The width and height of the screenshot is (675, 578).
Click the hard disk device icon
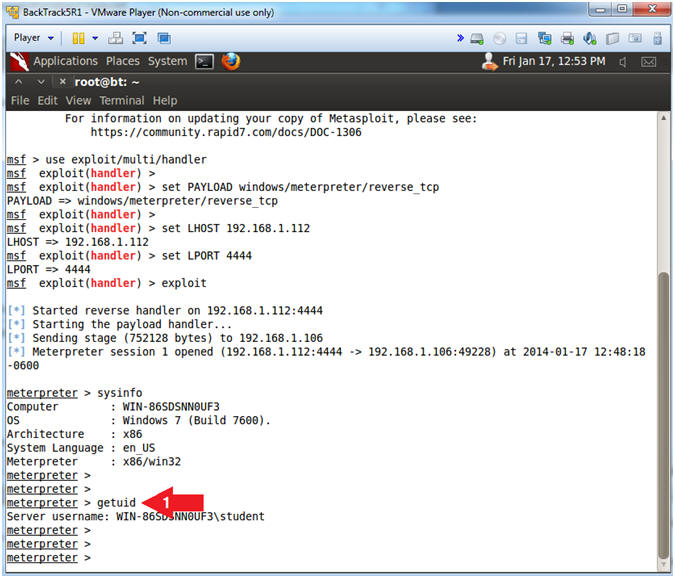tap(477, 39)
